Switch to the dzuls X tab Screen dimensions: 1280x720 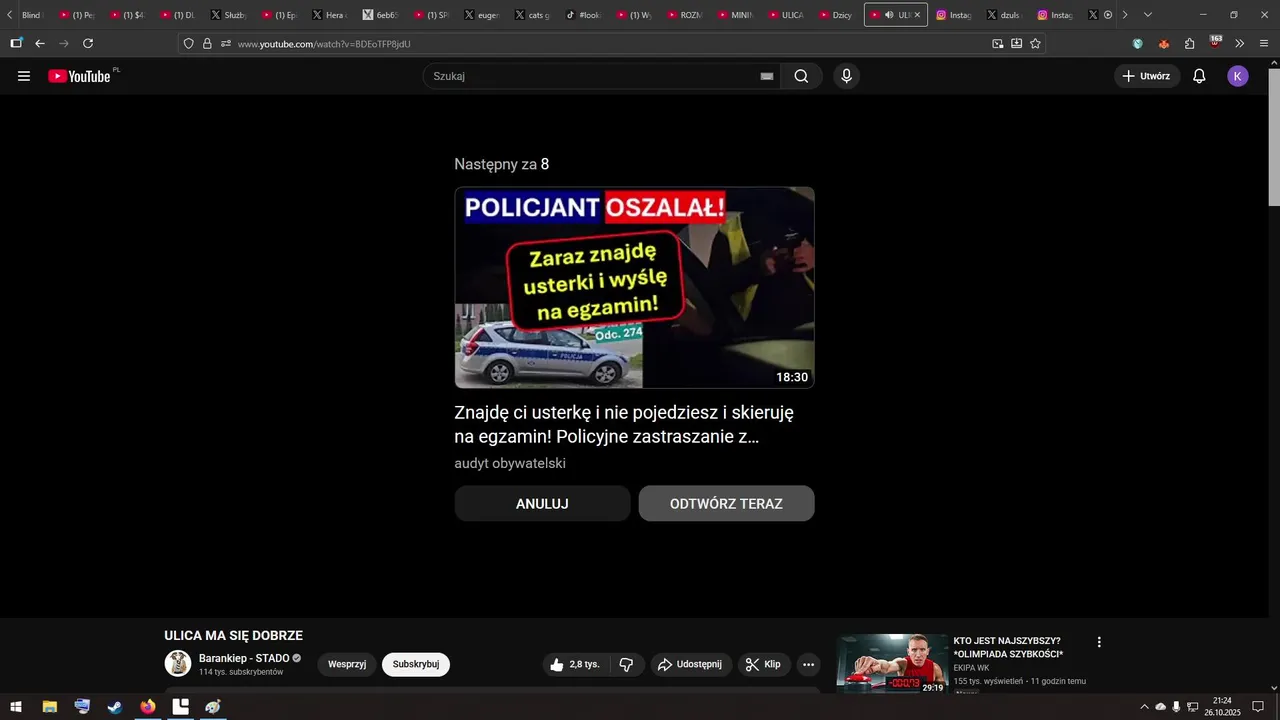point(1003,15)
